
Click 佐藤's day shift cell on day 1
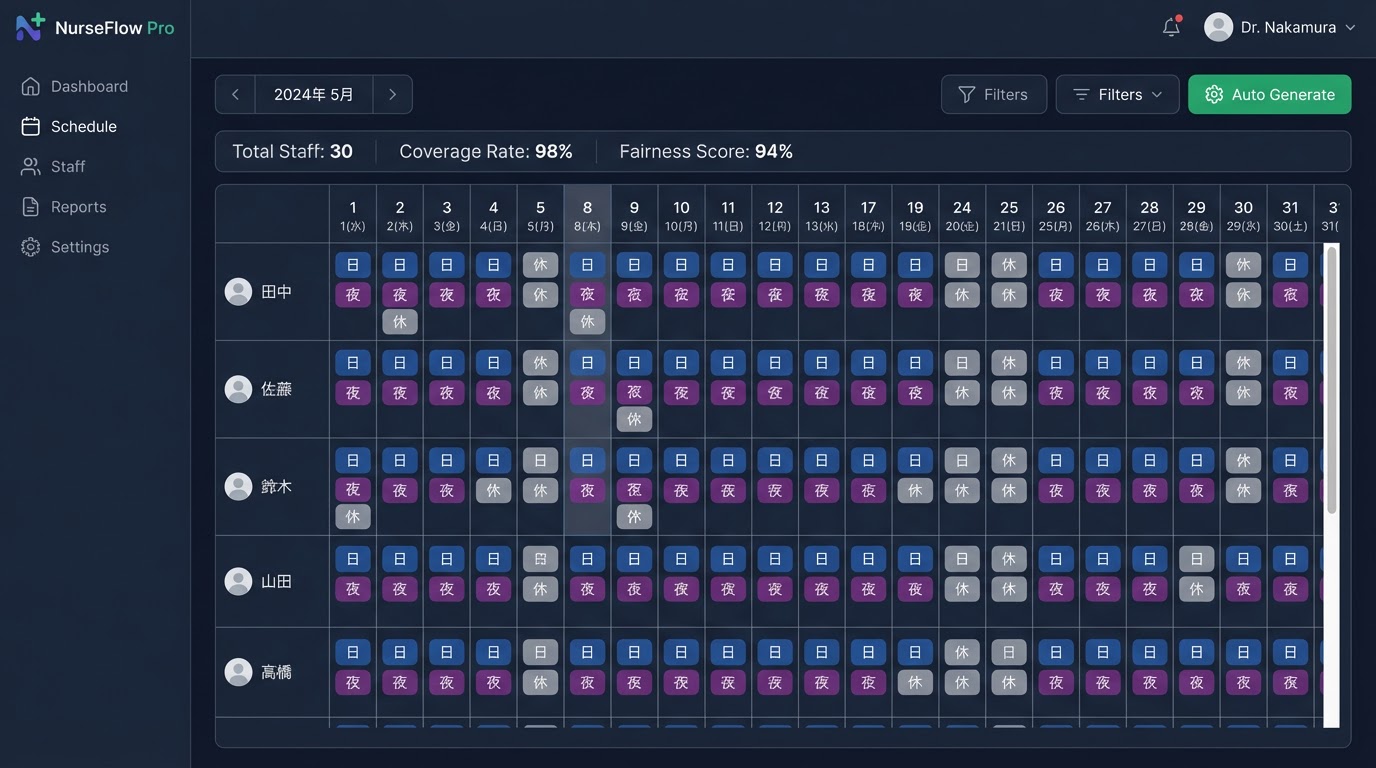click(353, 362)
